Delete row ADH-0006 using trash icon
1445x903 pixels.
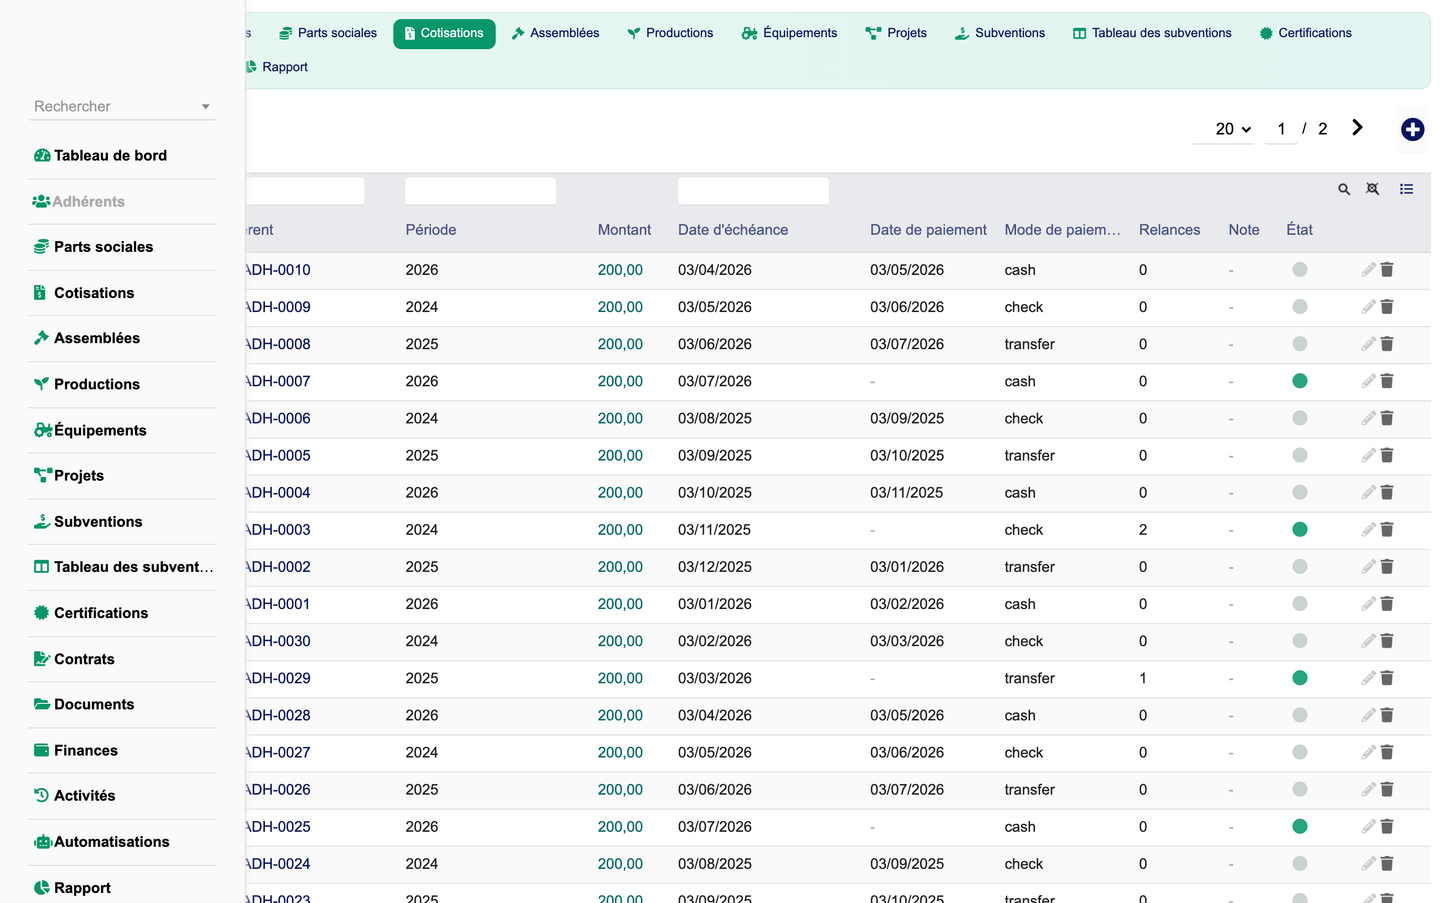pos(1387,418)
